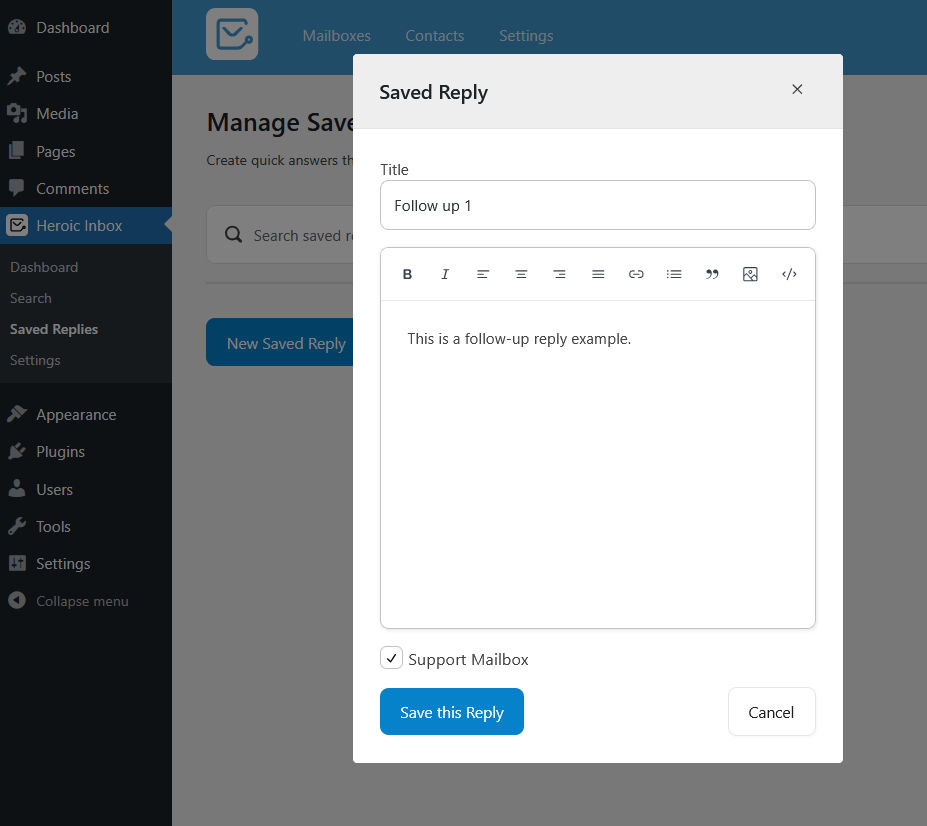
Task: Click the Pages menu label
Action: coord(56,151)
